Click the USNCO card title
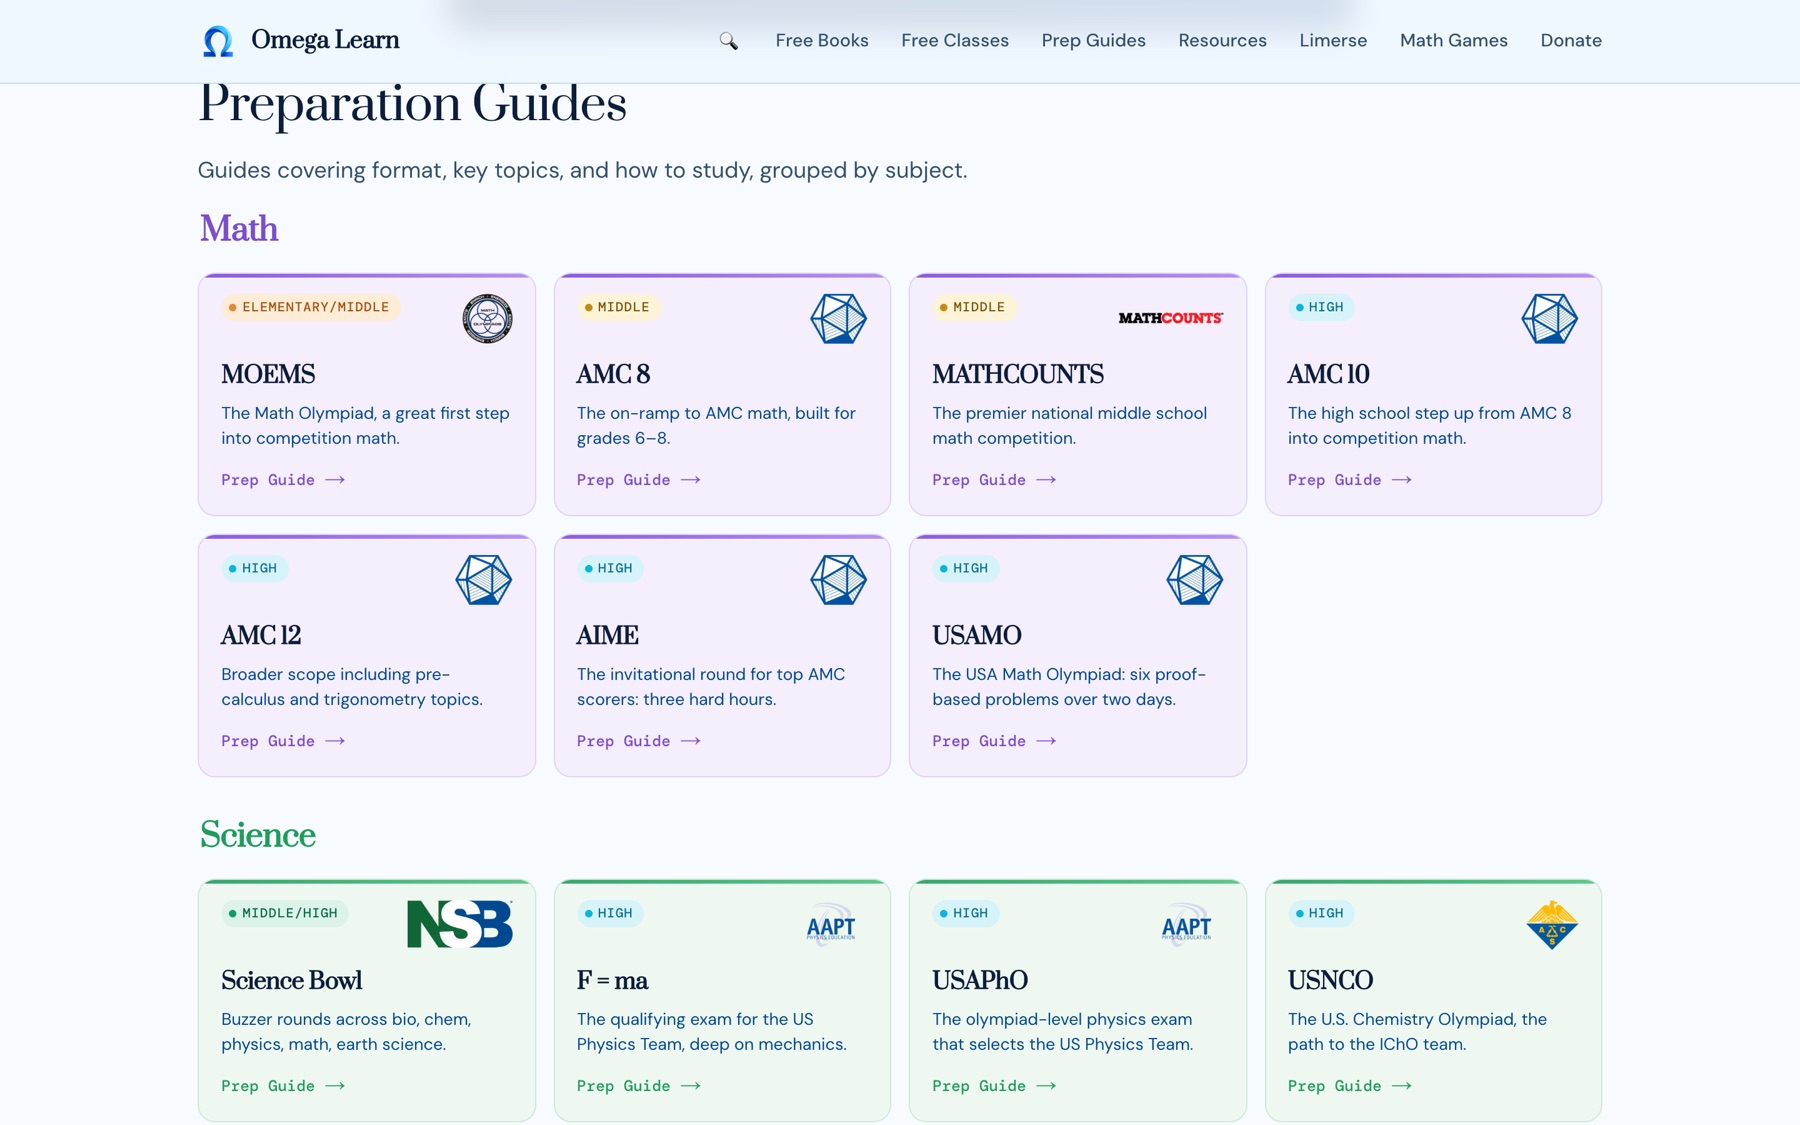 coord(1330,980)
